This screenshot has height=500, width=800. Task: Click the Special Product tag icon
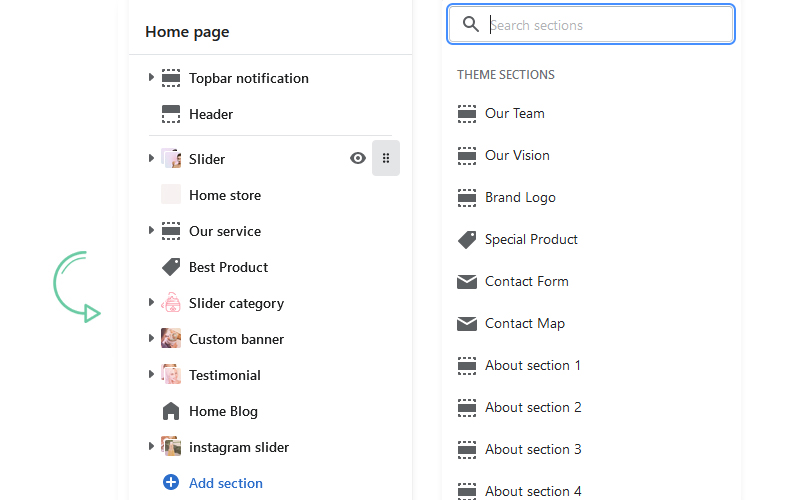(467, 240)
